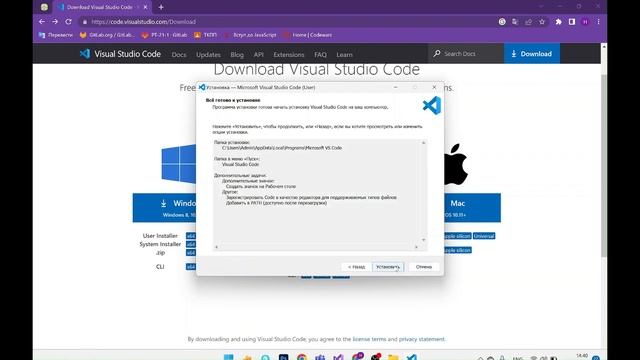Select the CLI x64 chip
640x360 pixels.
(x=191, y=267)
